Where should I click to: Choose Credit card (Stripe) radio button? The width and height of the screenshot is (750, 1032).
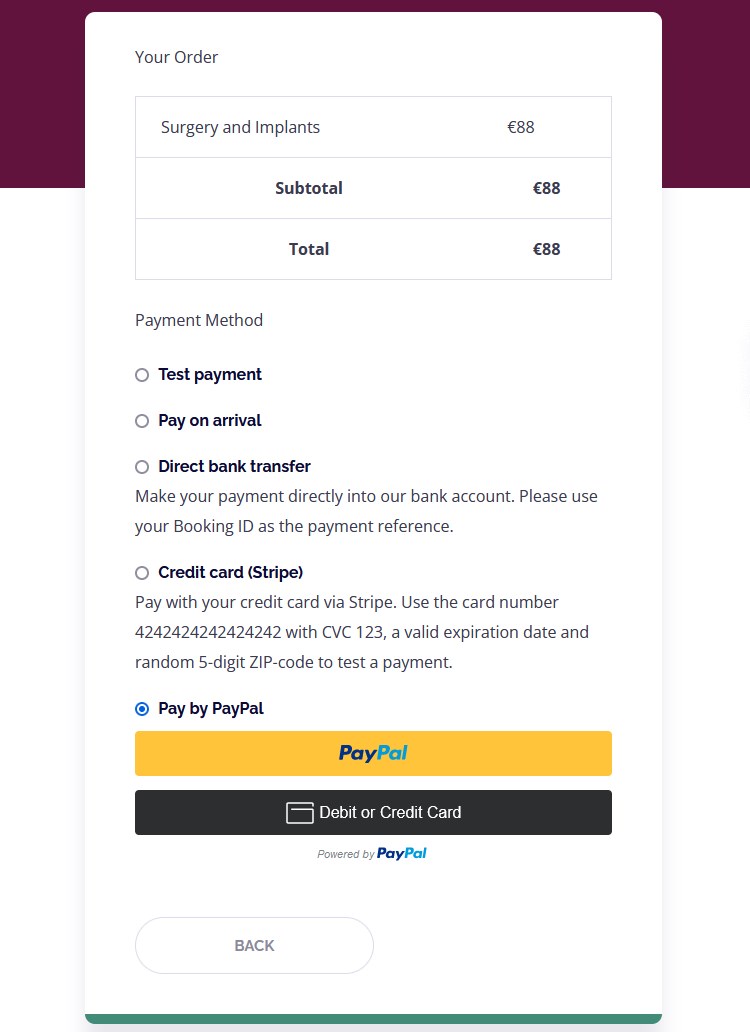click(x=142, y=573)
